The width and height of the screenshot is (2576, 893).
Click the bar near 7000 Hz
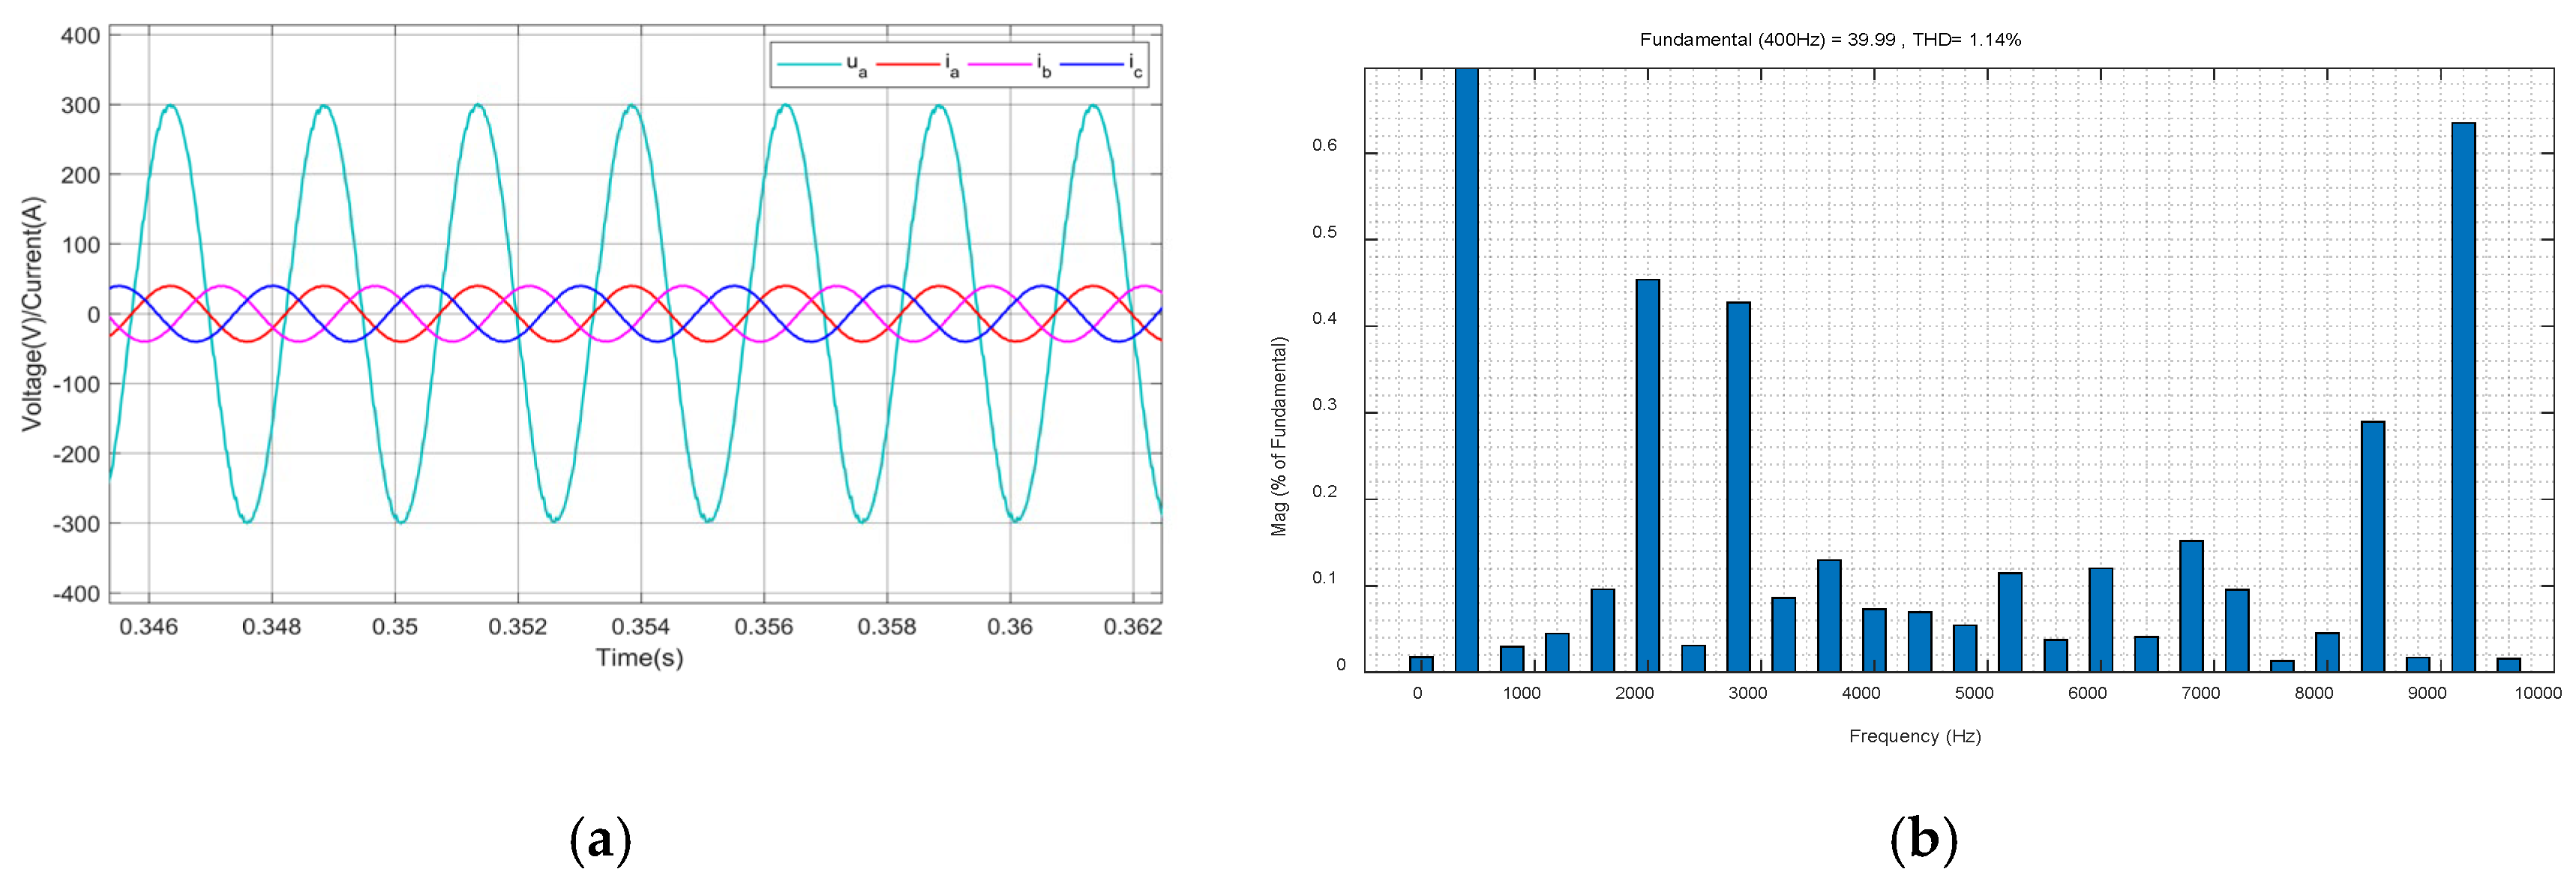[x=2191, y=606]
